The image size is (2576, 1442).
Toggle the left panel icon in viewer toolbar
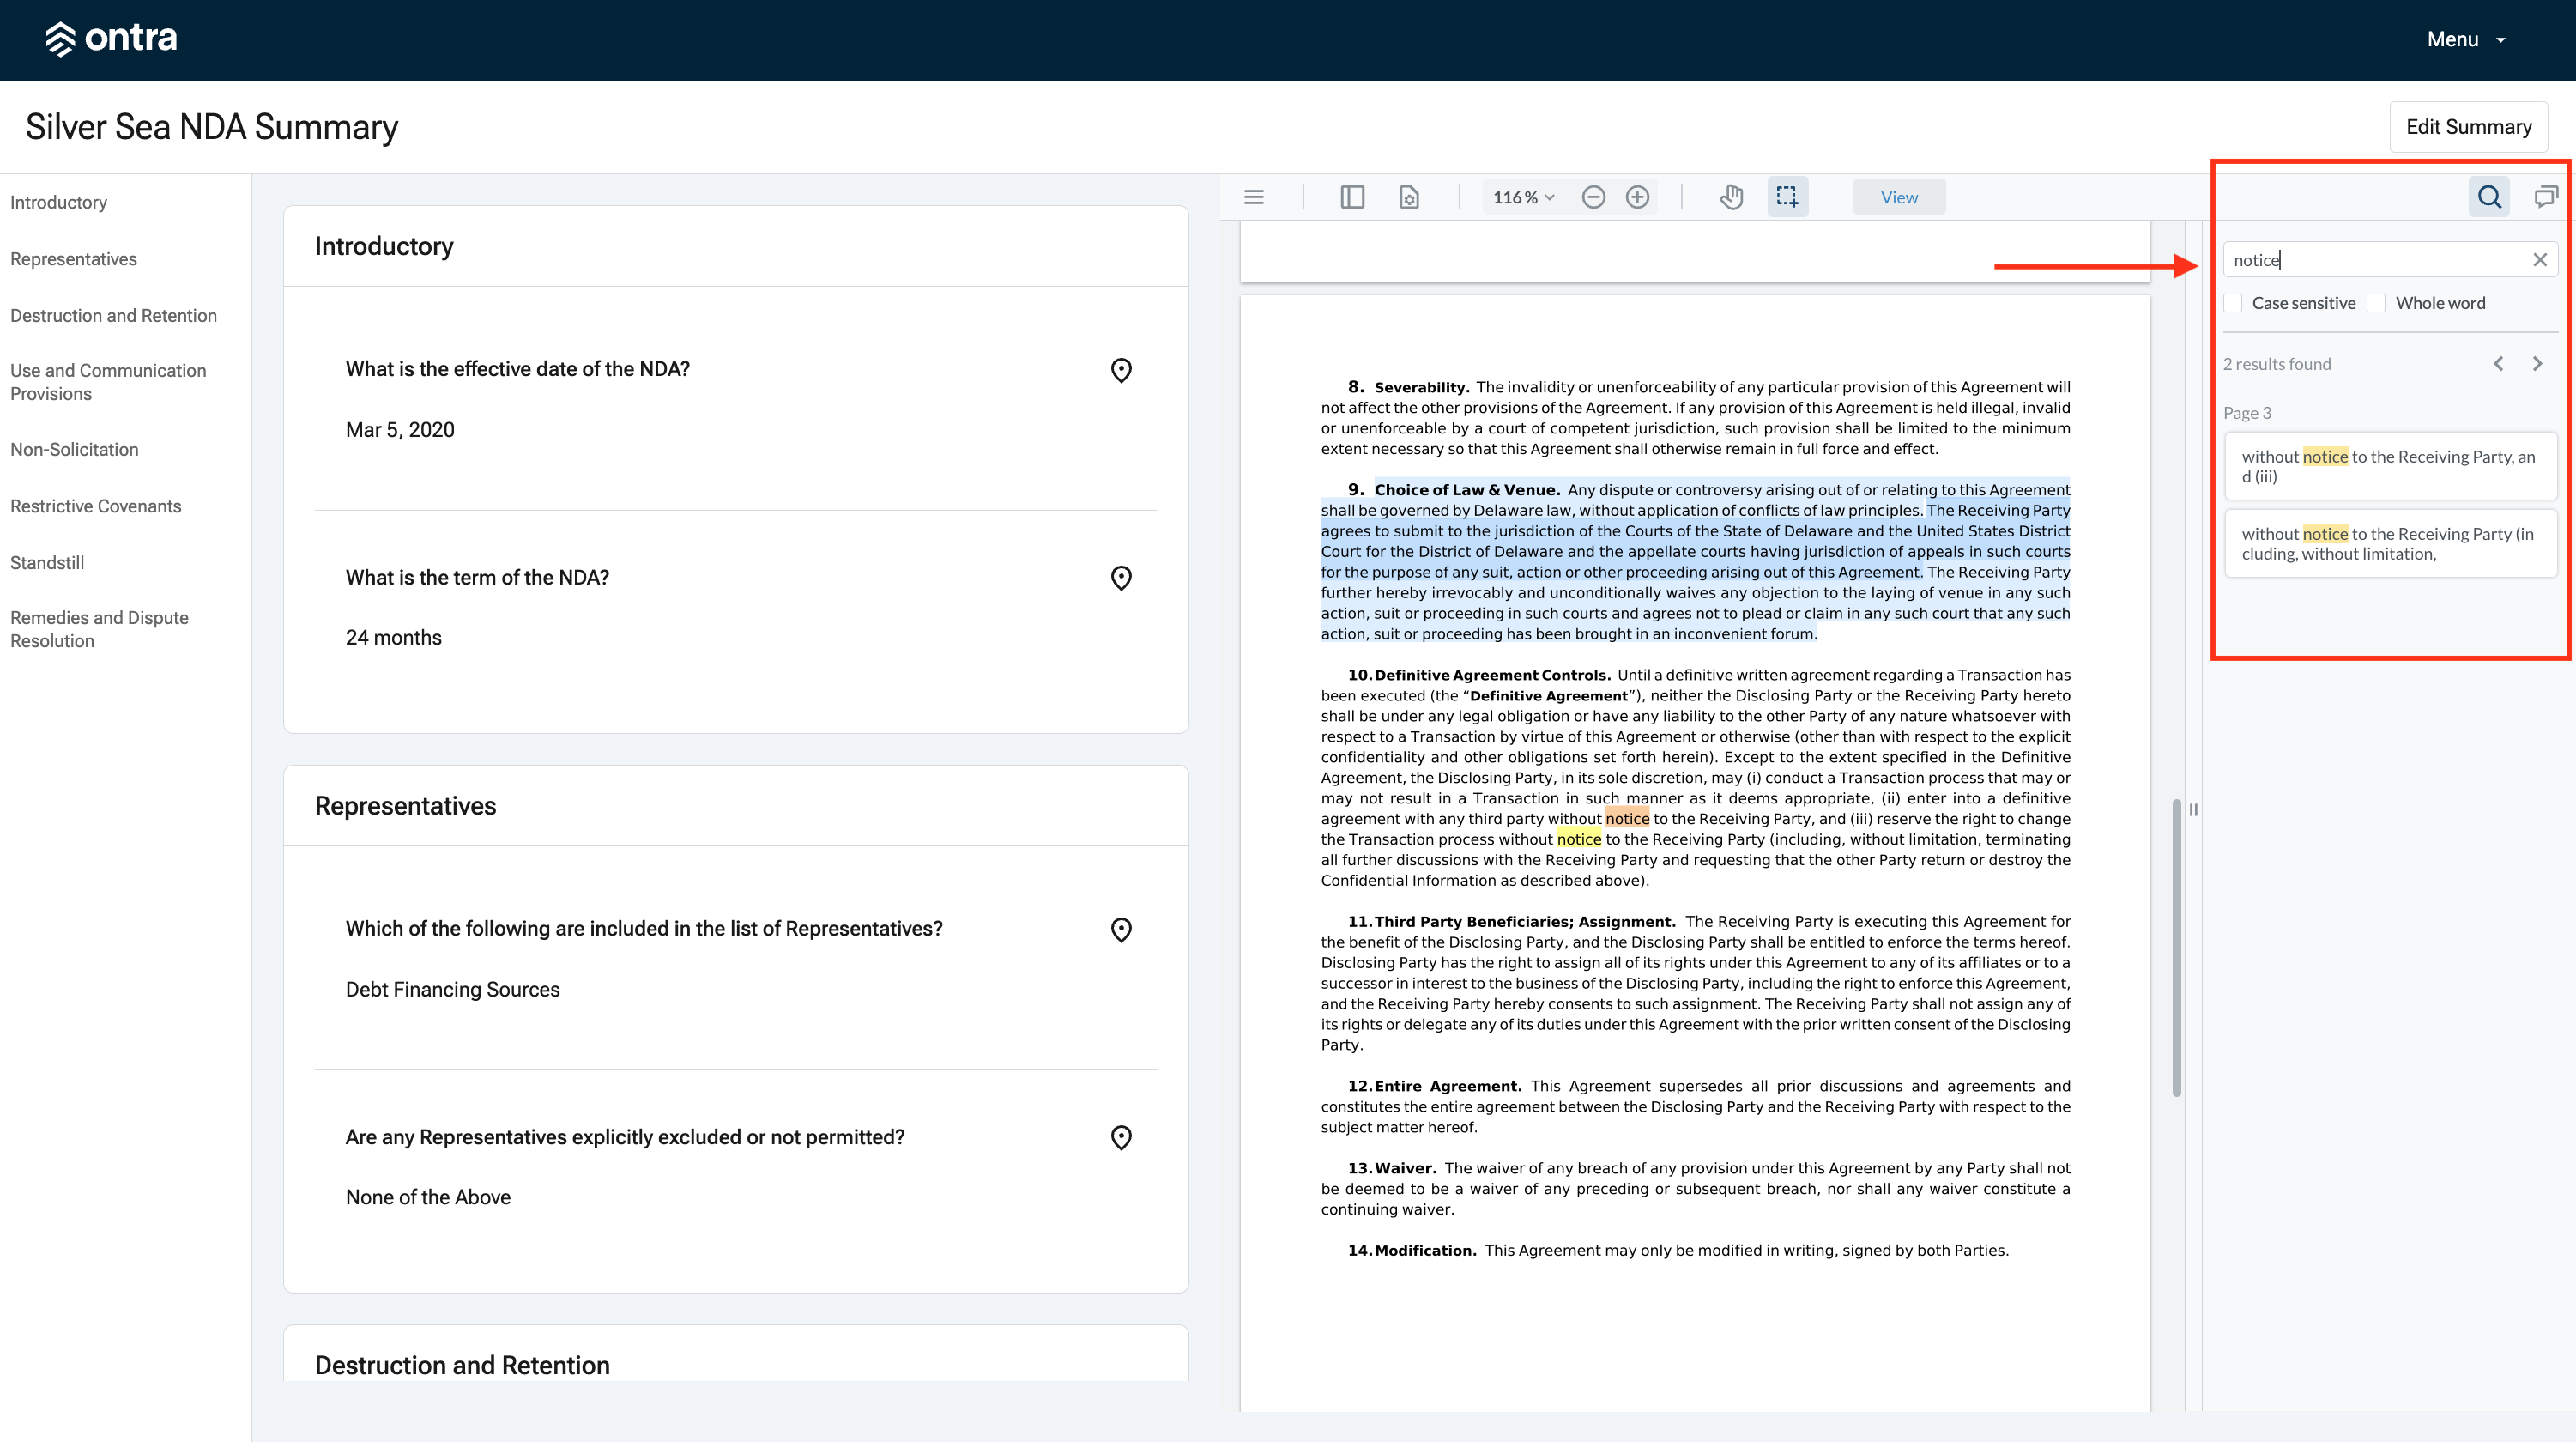[x=1352, y=197]
